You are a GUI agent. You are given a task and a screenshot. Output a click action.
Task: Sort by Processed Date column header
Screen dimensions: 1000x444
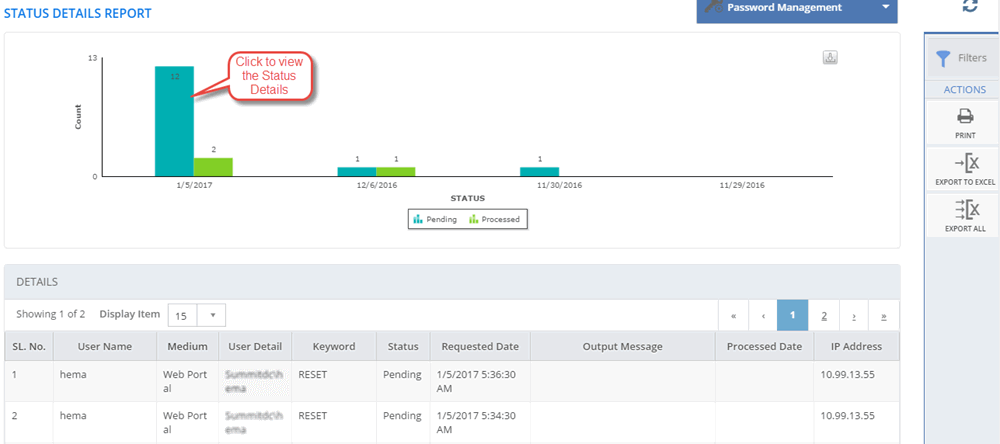[764, 346]
